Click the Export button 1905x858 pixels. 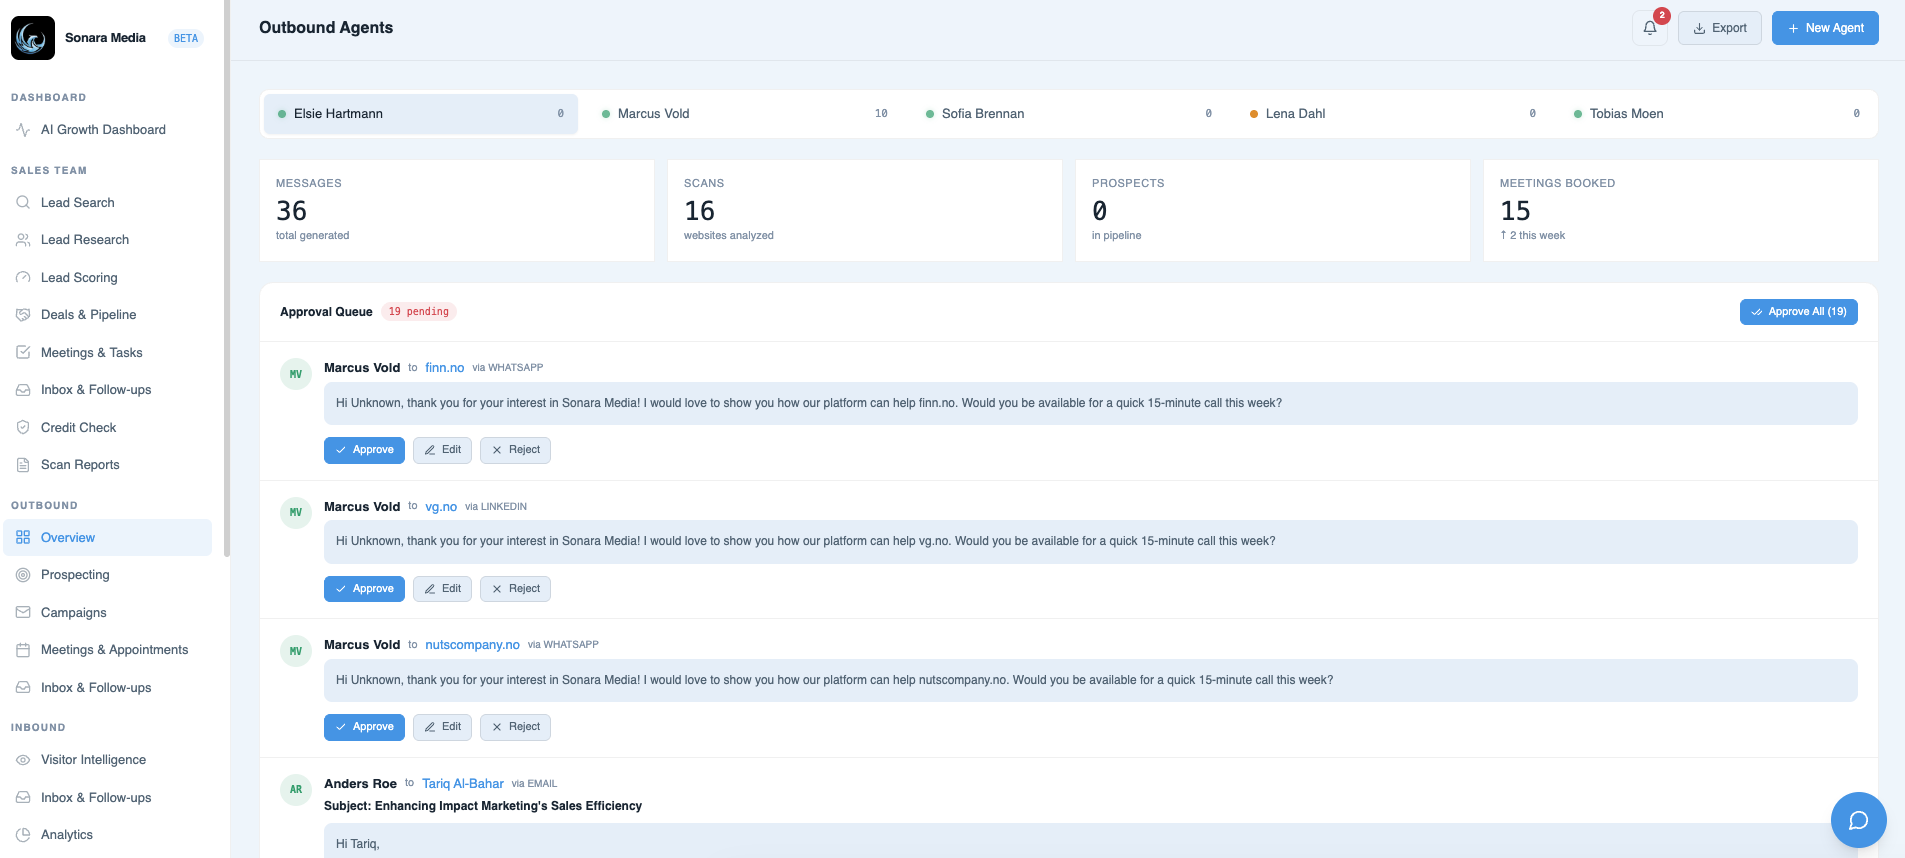click(1720, 28)
